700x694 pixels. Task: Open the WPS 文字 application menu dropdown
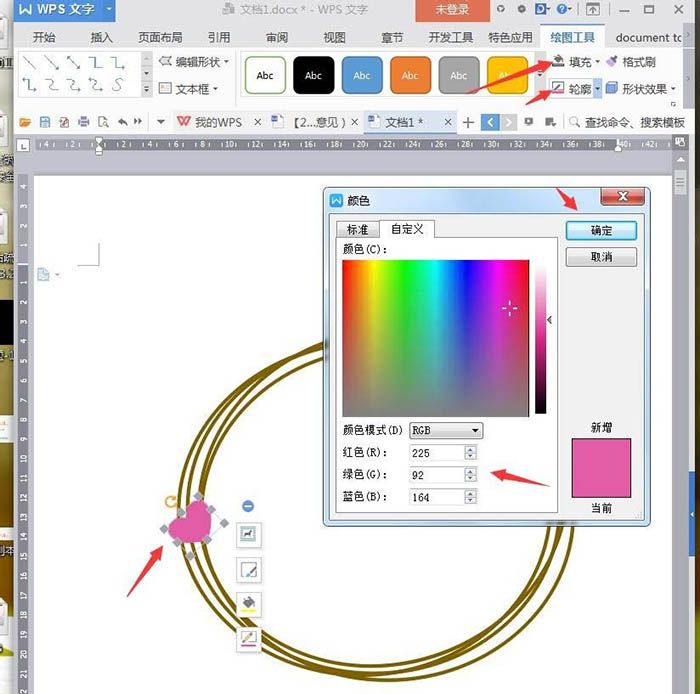109,9
